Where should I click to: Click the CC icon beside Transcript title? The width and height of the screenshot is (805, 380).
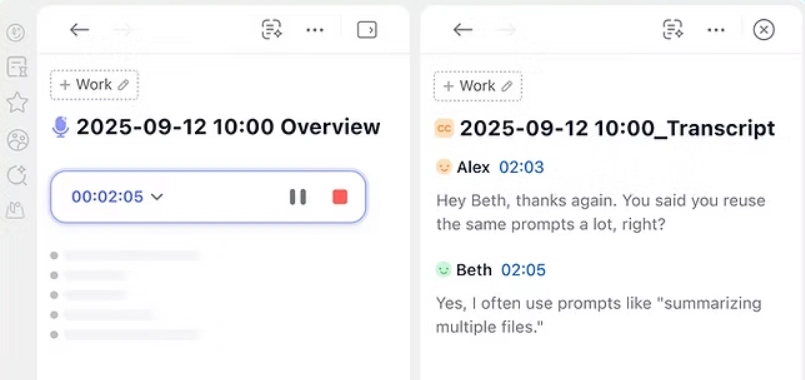[444, 128]
